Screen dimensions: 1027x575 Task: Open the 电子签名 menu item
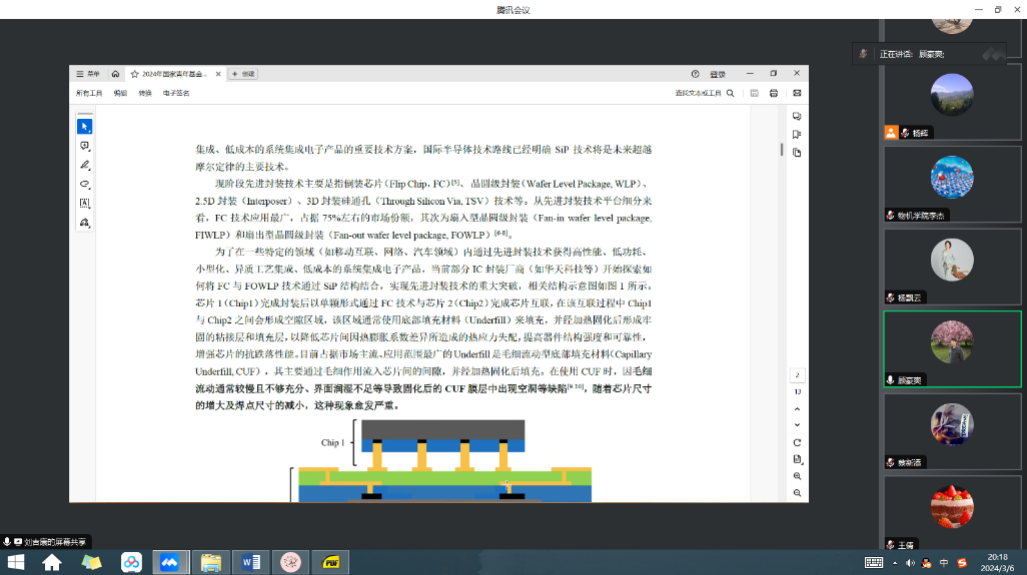(x=176, y=93)
